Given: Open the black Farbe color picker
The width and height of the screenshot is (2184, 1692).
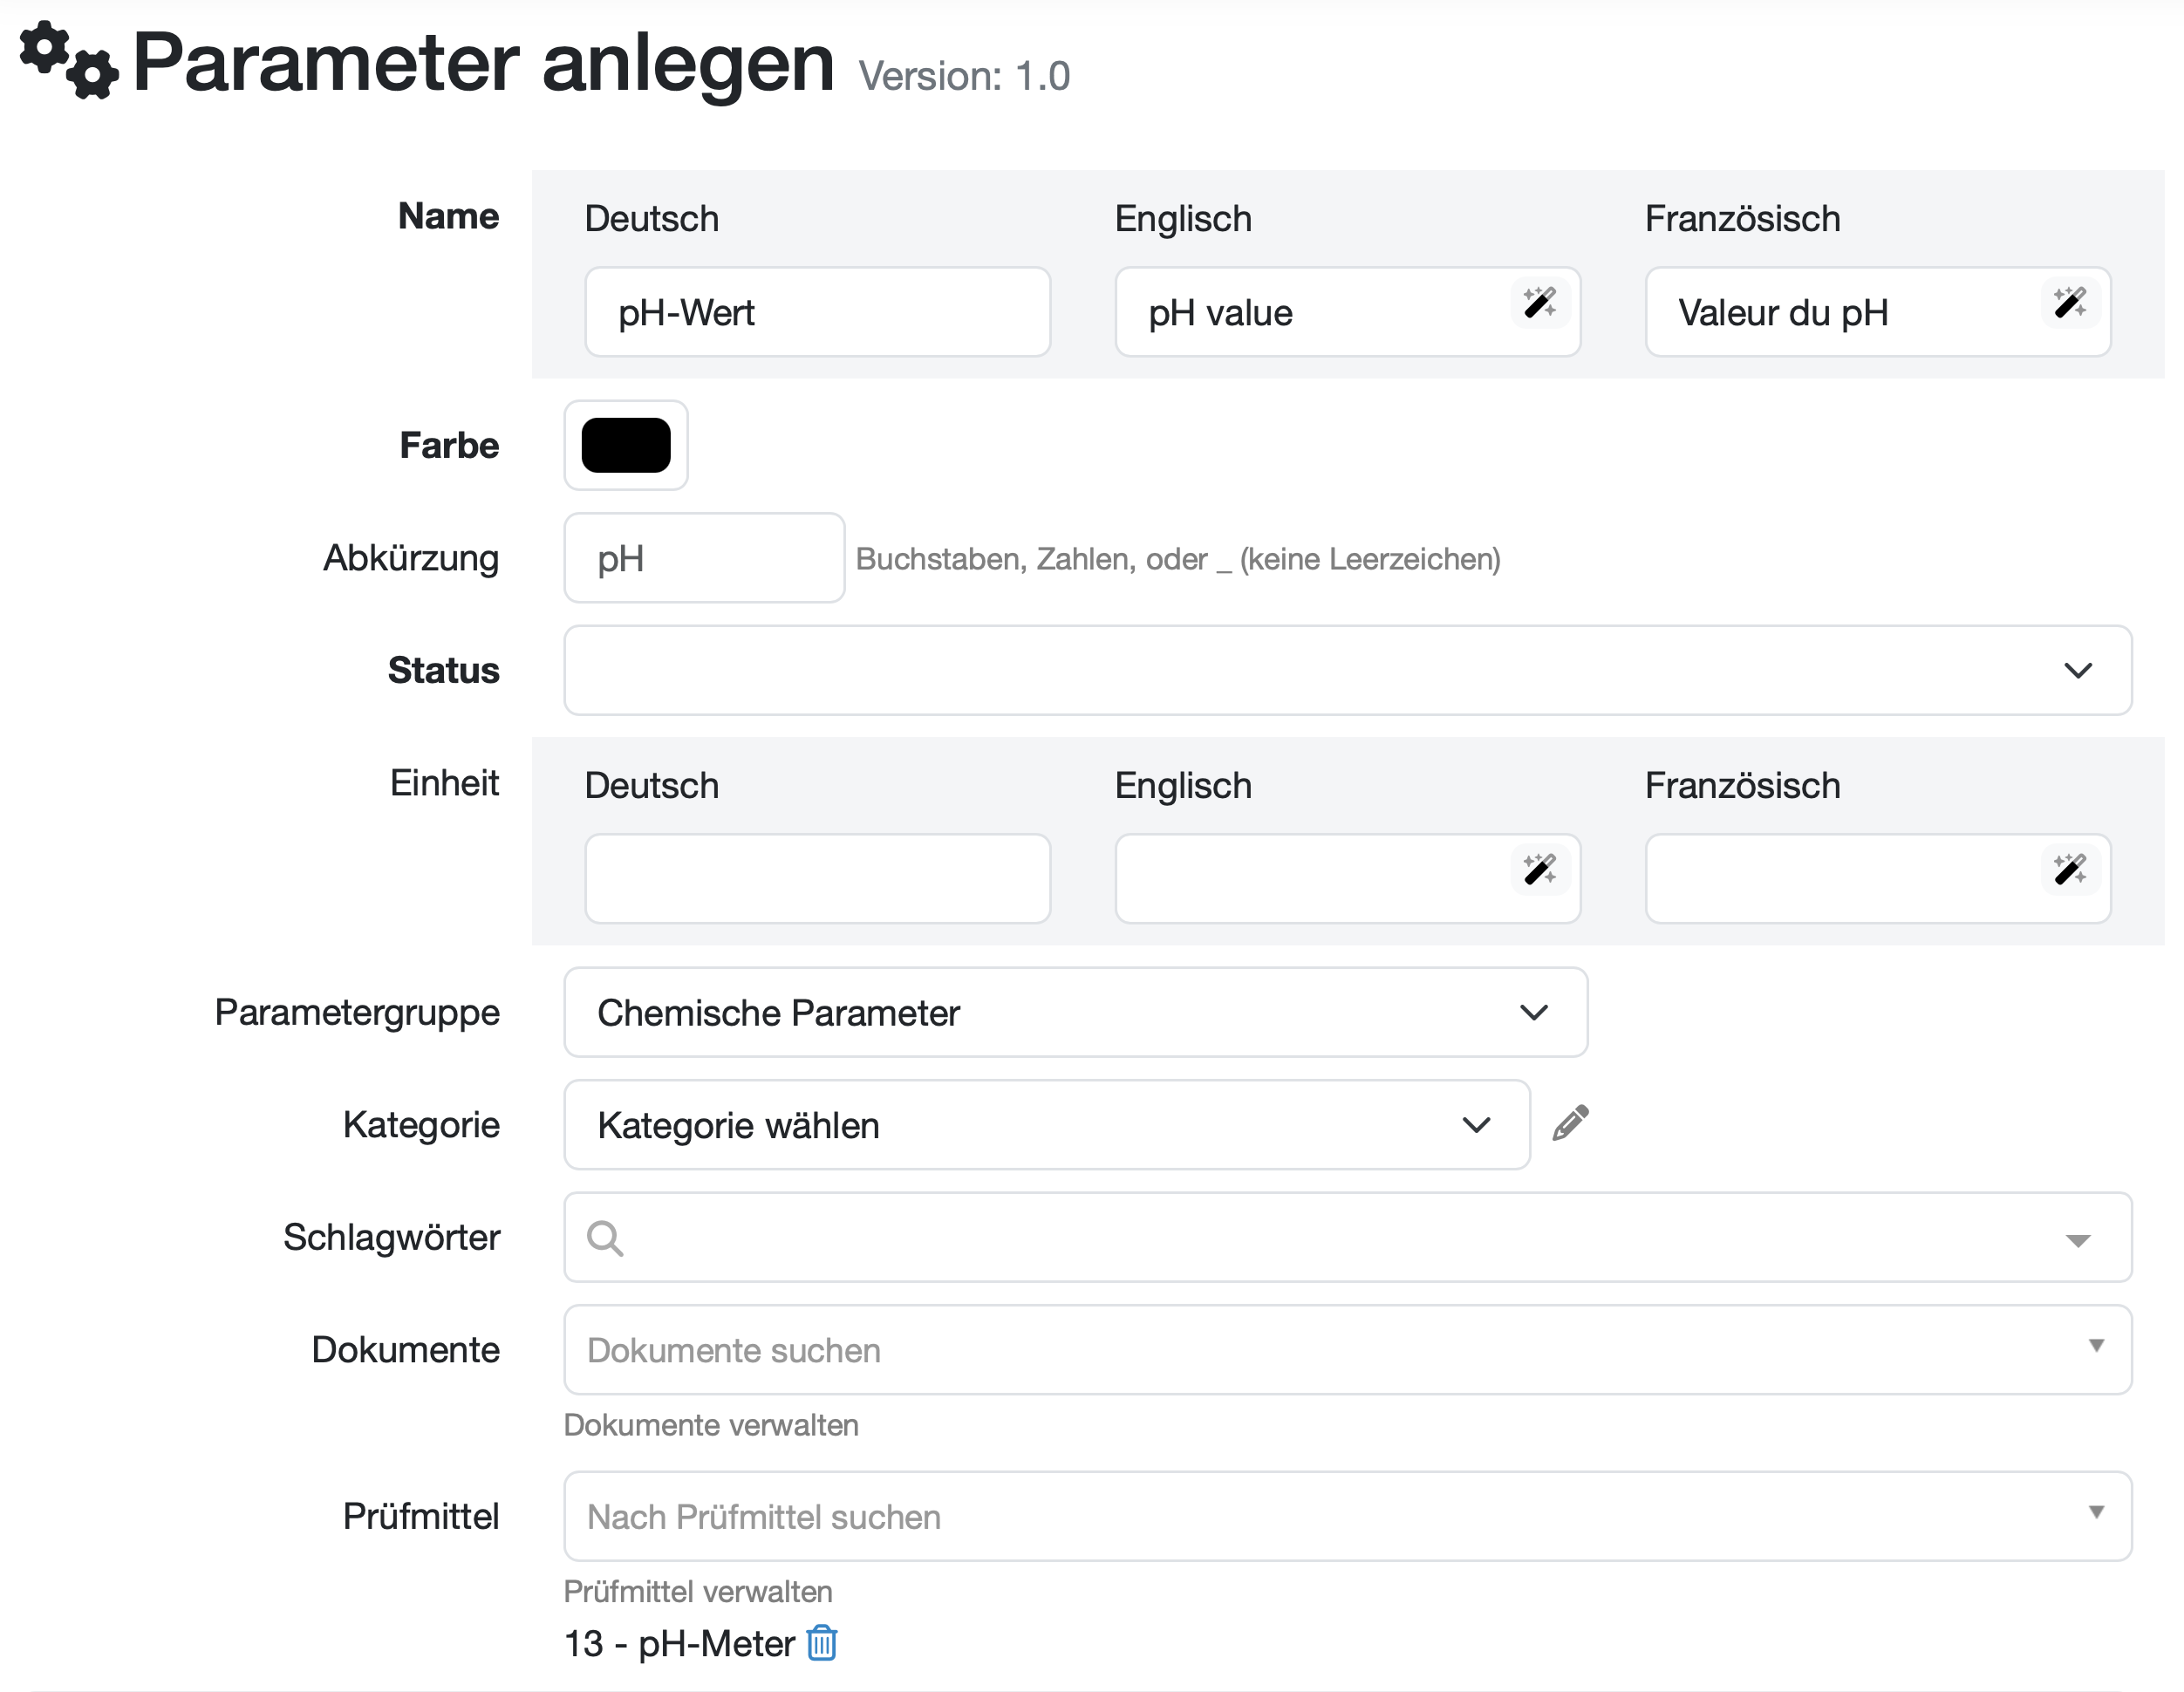Looking at the screenshot, I should [x=626, y=445].
